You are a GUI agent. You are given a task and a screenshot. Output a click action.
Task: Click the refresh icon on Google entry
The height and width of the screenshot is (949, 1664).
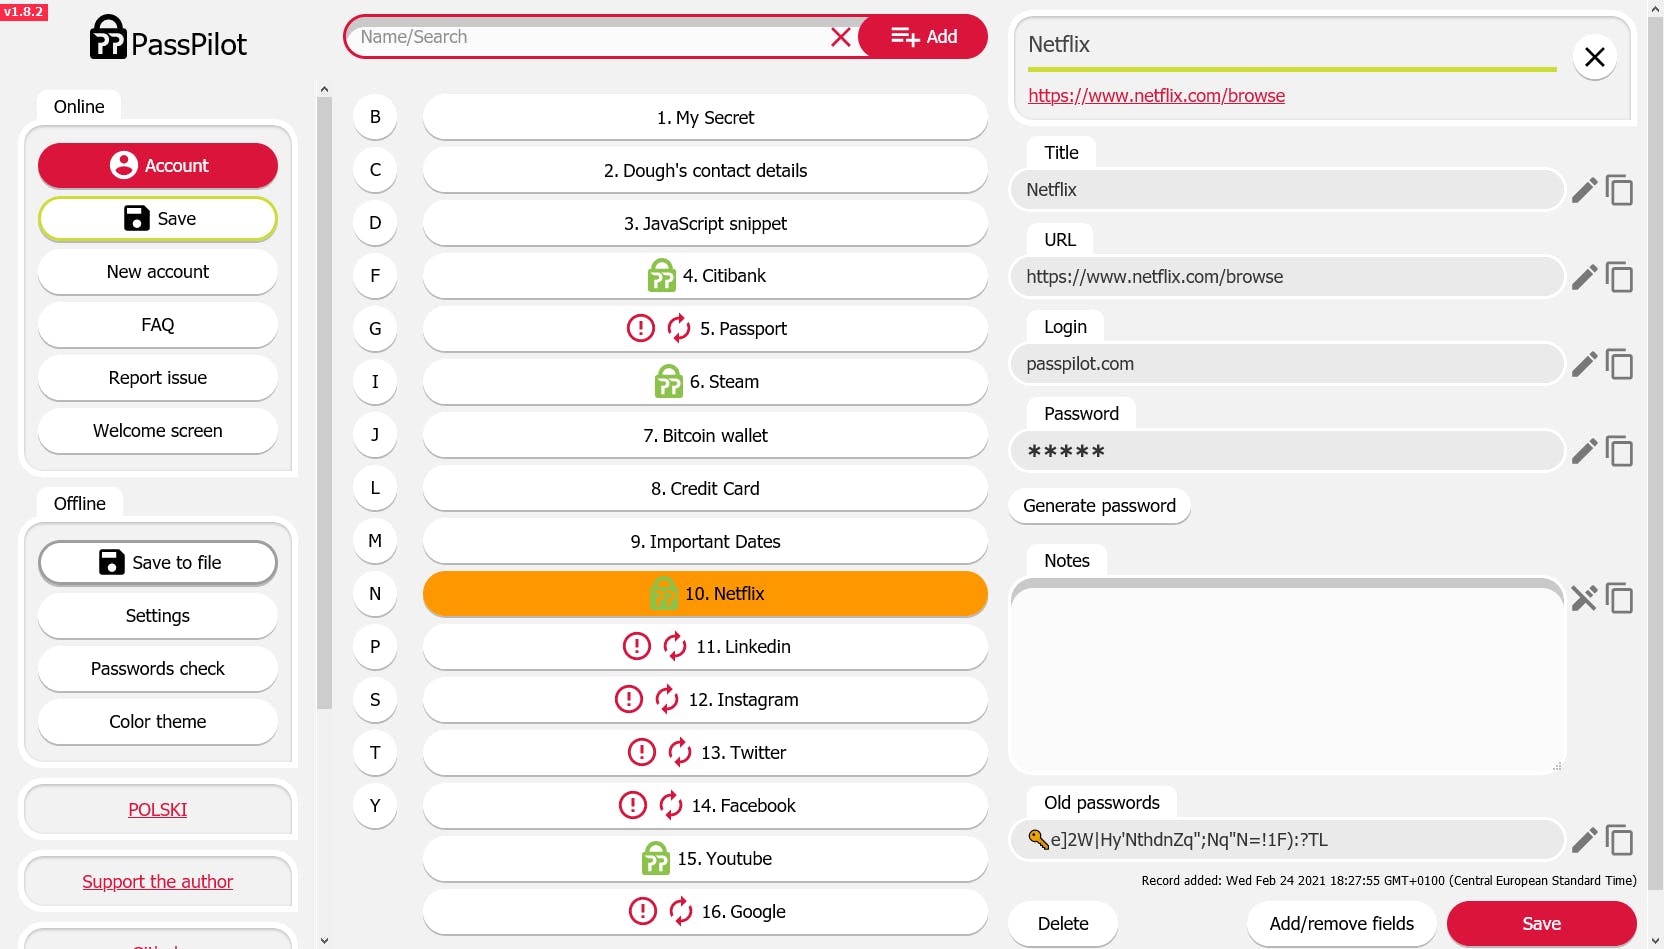point(681,911)
